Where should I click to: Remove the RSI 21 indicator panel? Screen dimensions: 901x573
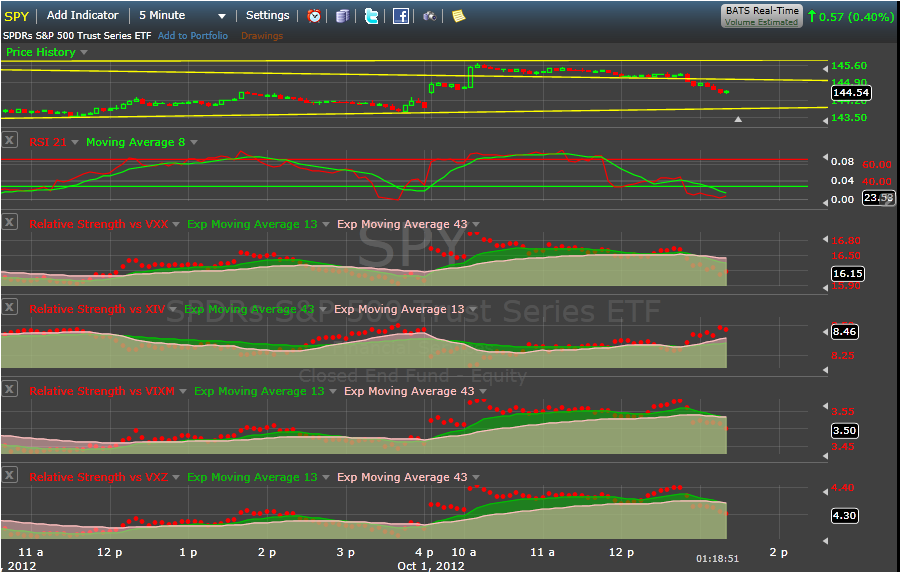[x=10, y=140]
